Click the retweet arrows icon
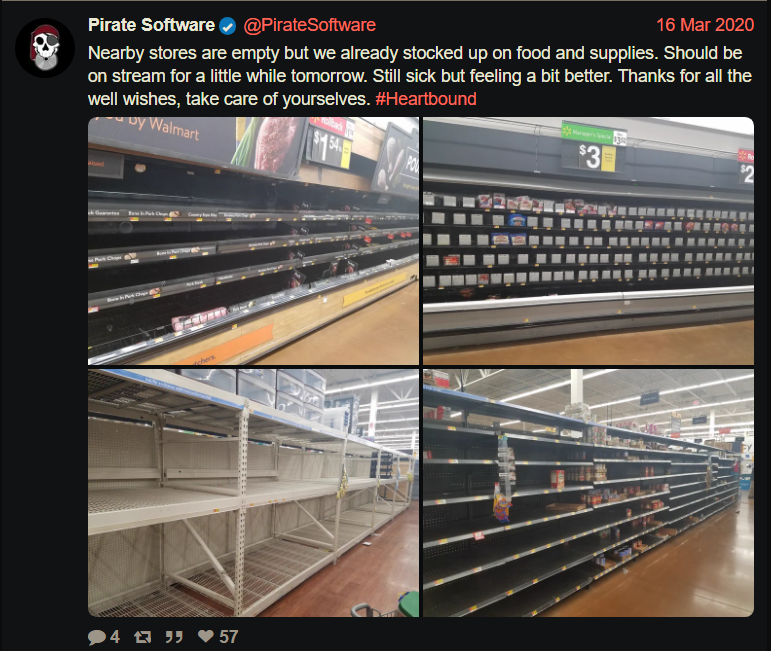The width and height of the screenshot is (771, 651). [143, 637]
